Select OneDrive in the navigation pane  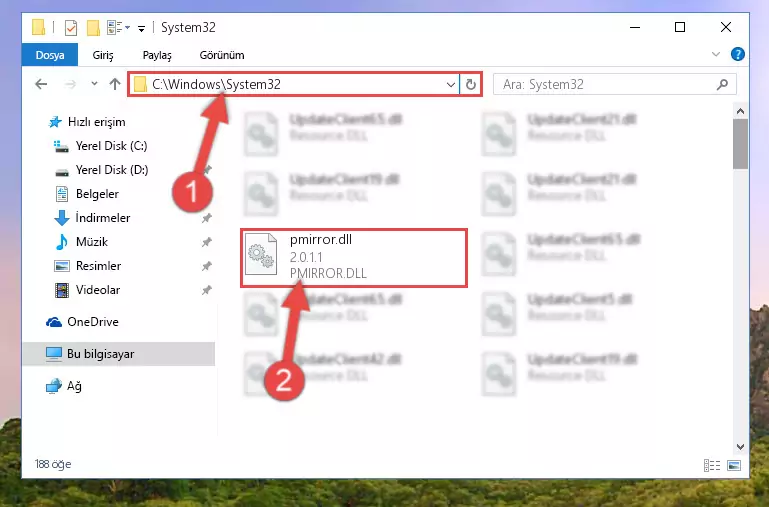pos(82,322)
